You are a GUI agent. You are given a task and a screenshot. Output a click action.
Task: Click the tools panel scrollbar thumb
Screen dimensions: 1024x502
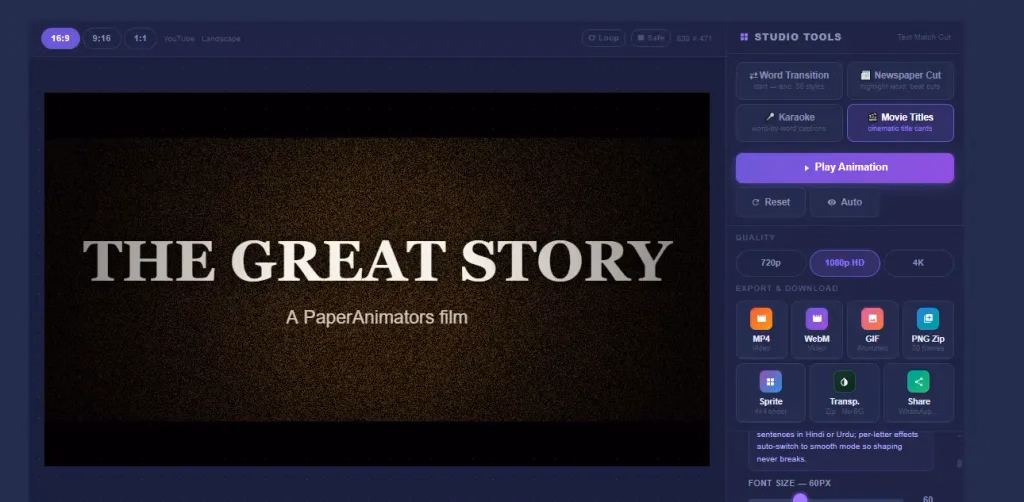(x=959, y=463)
